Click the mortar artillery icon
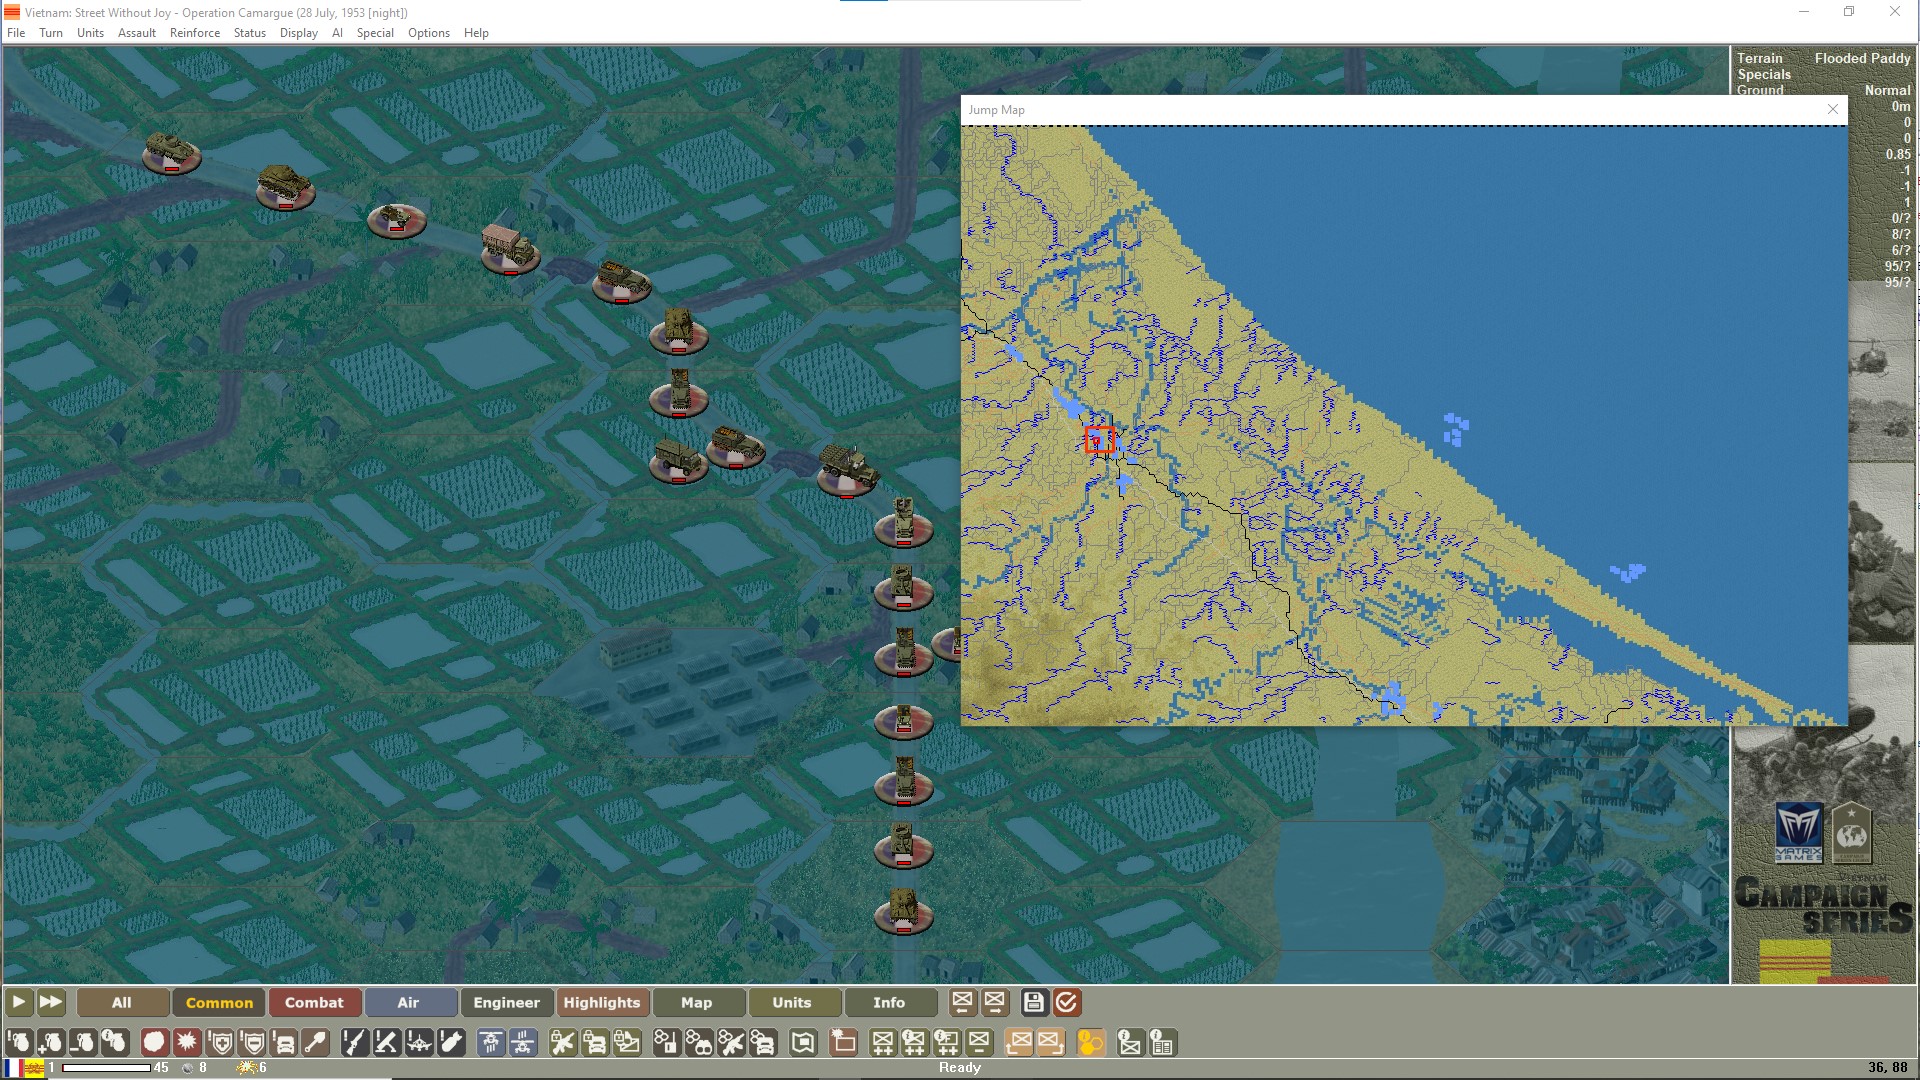 click(x=387, y=1043)
